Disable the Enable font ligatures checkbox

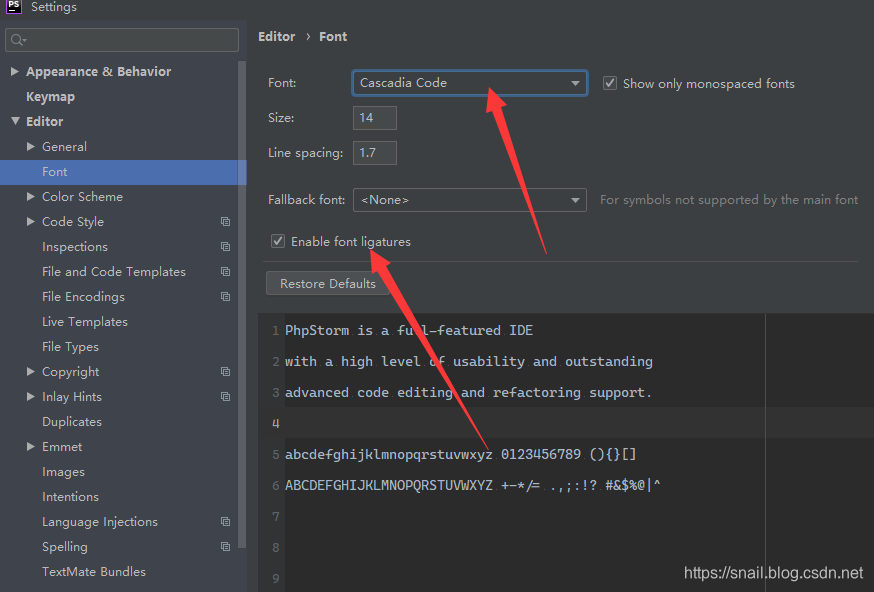[x=277, y=240]
